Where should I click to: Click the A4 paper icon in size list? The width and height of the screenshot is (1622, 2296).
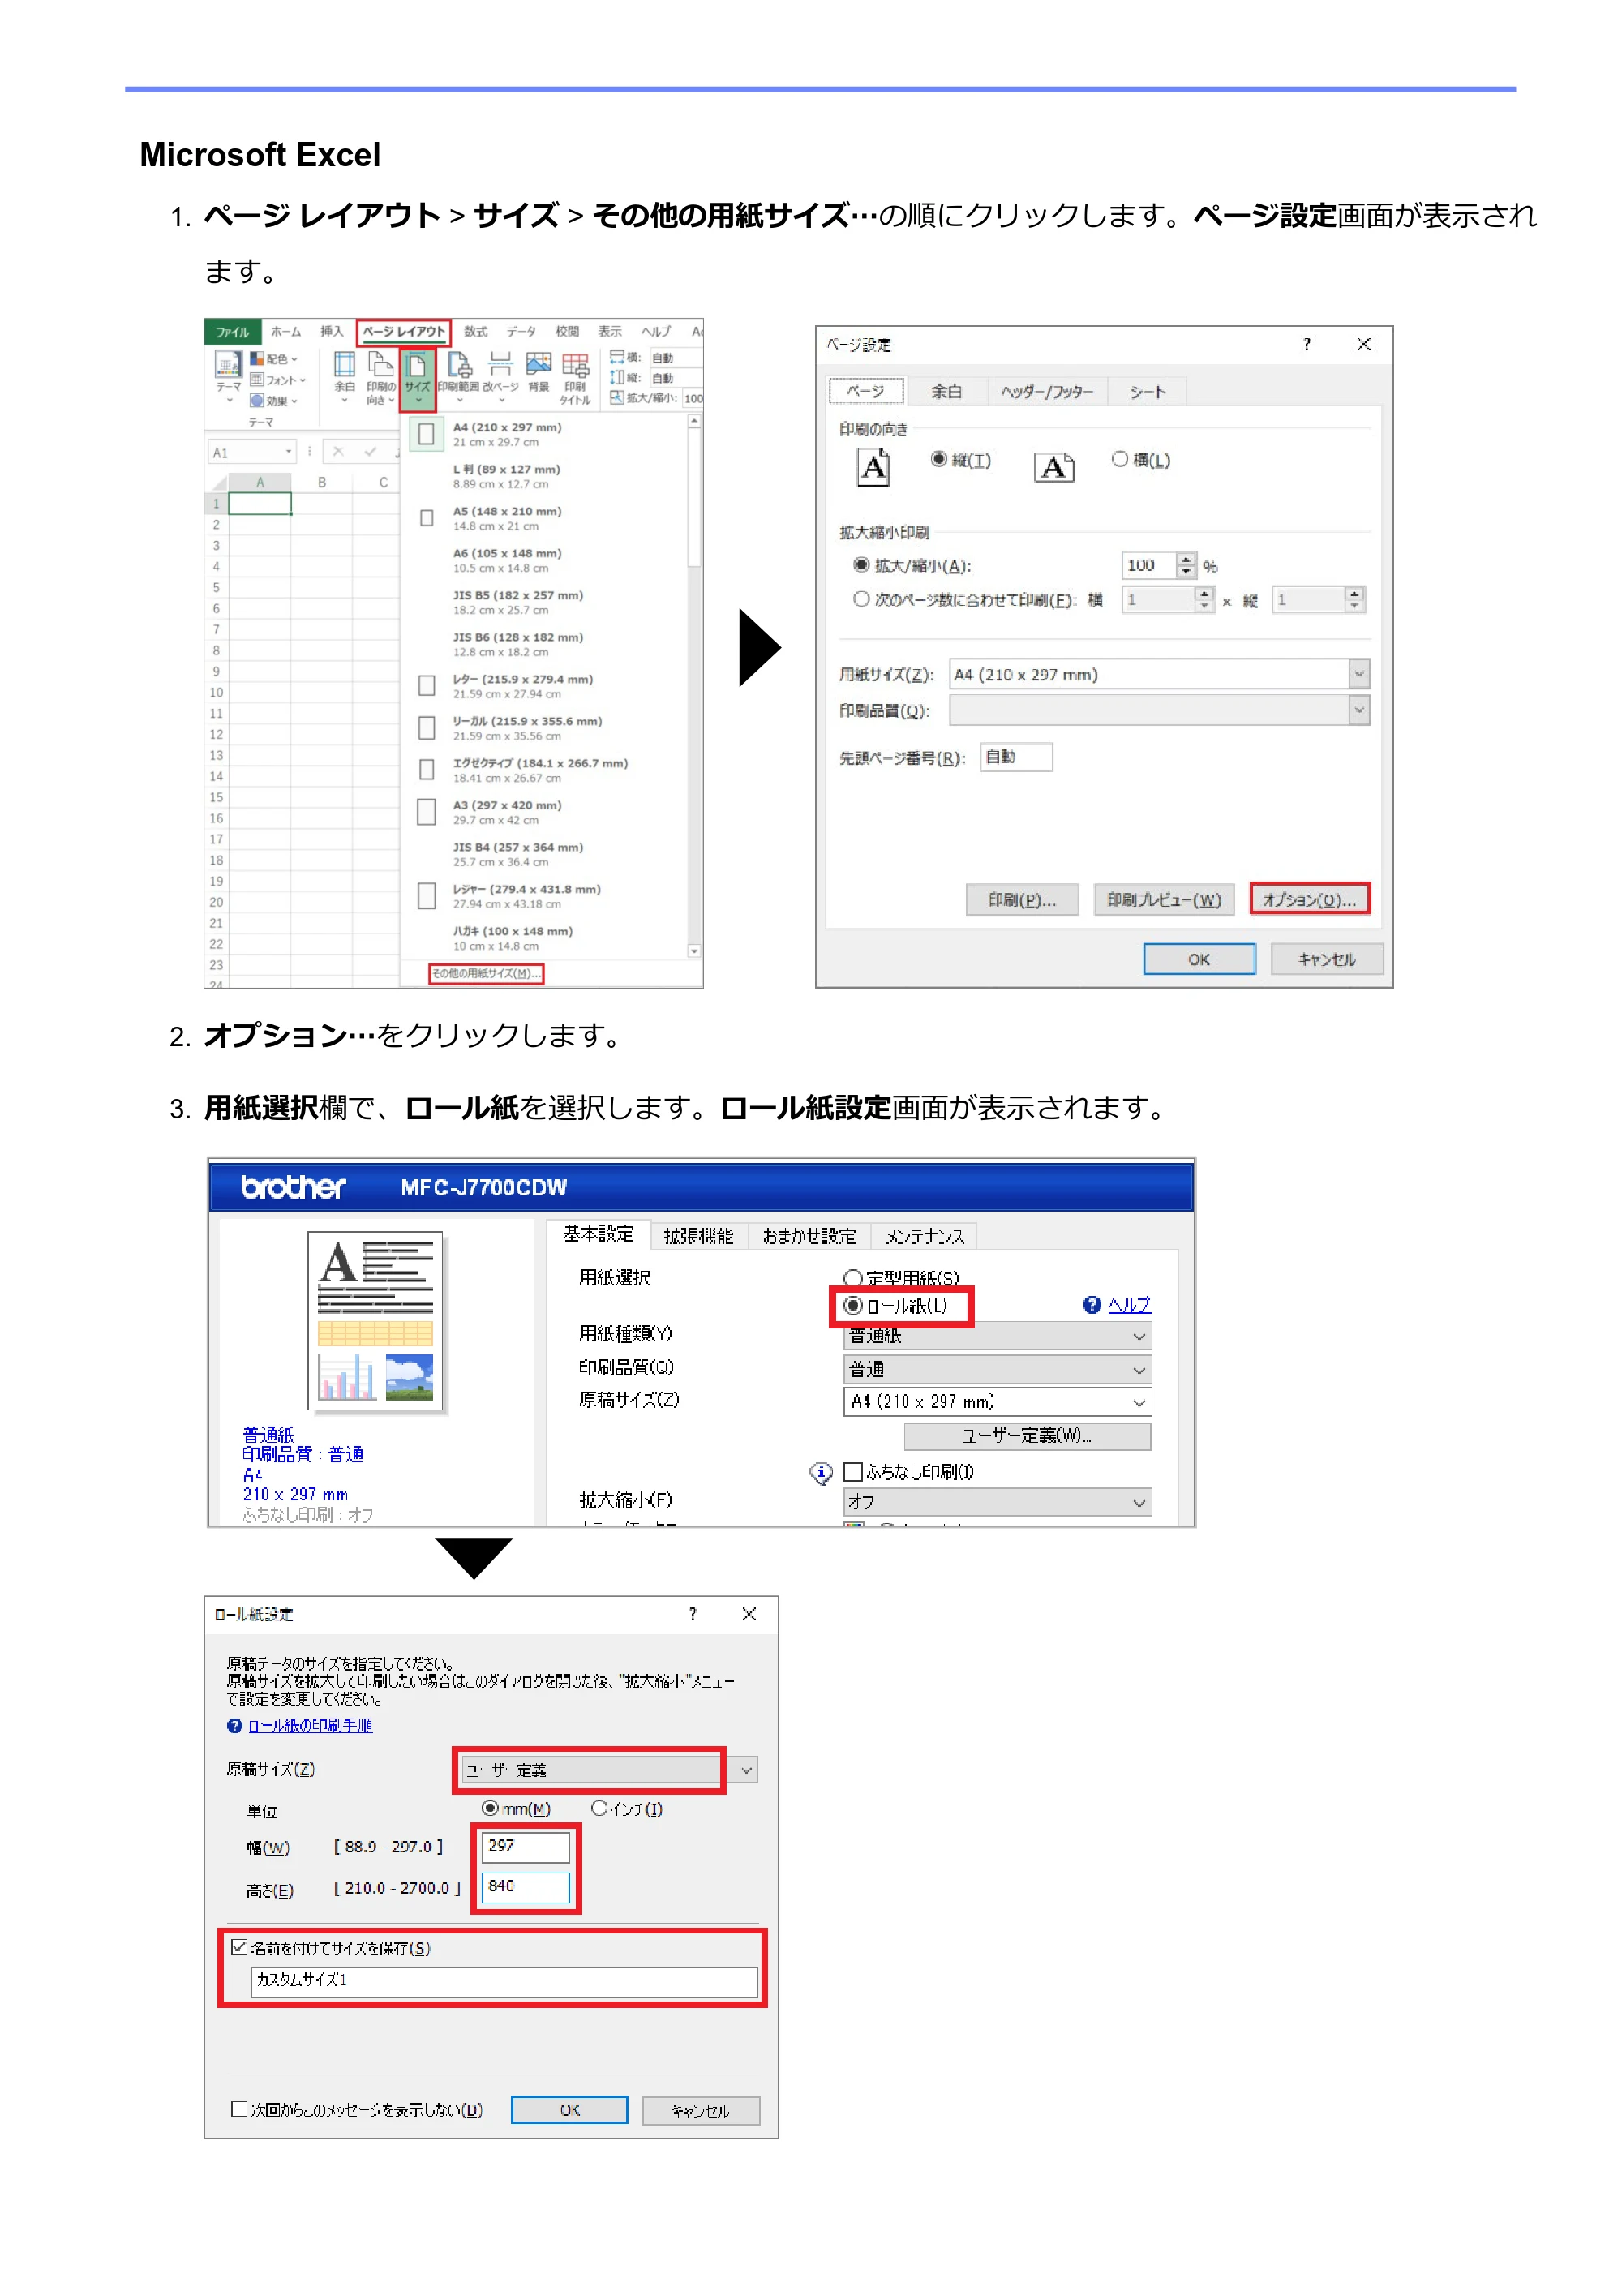[426, 434]
